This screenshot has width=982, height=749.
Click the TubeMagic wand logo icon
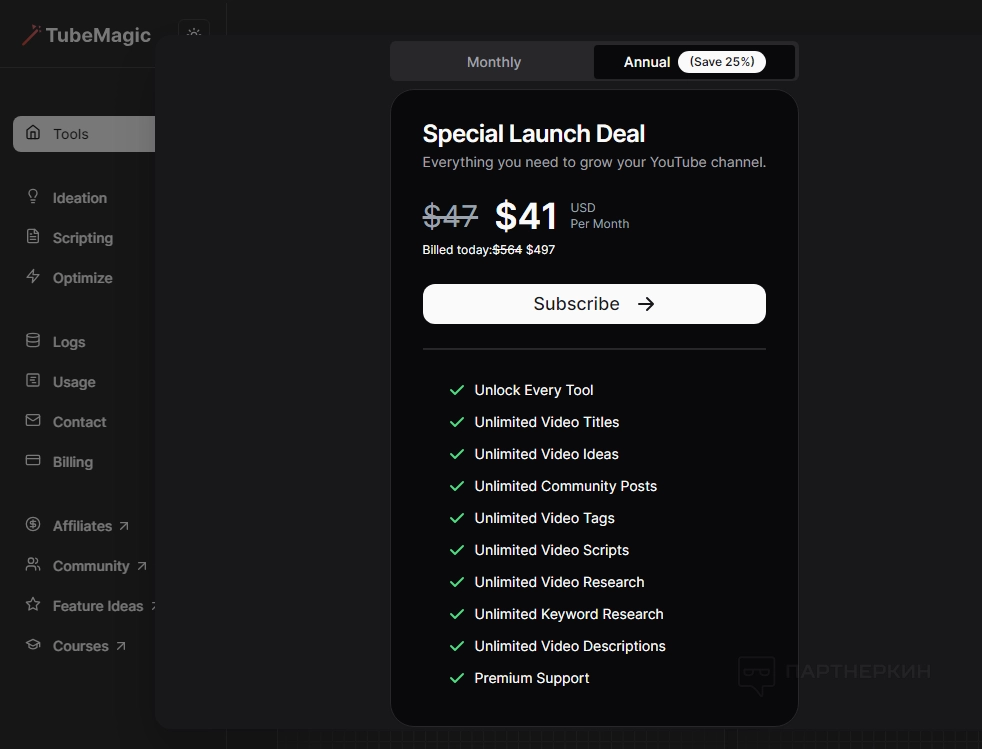point(31,34)
